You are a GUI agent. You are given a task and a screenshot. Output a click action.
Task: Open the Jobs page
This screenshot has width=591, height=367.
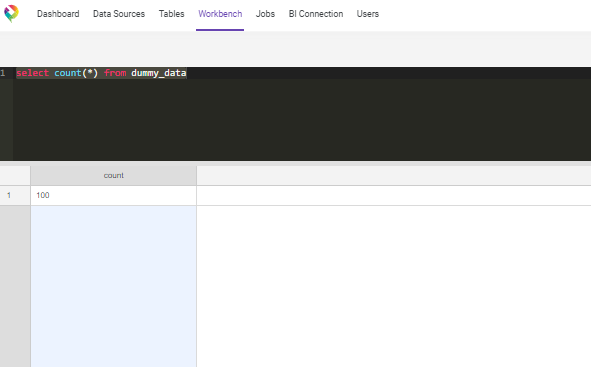(x=265, y=14)
